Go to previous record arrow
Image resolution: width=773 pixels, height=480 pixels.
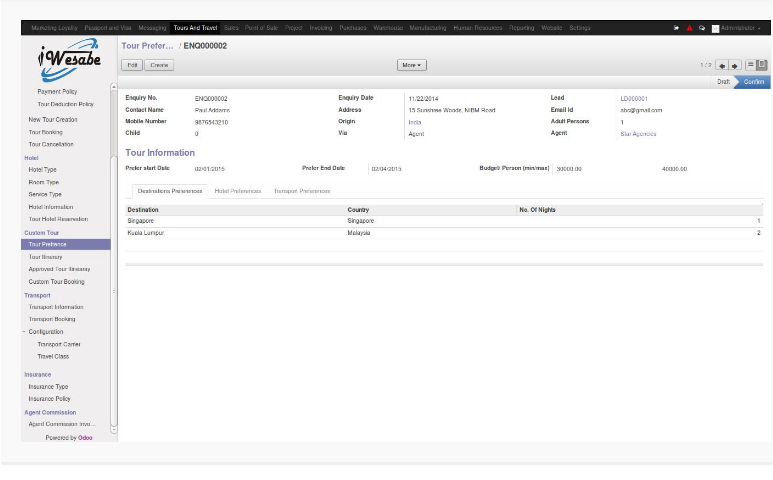pyautogui.click(x=722, y=65)
